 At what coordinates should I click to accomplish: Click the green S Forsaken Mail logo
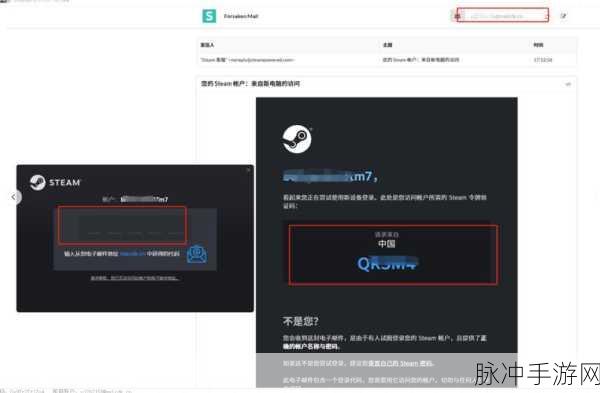209,16
